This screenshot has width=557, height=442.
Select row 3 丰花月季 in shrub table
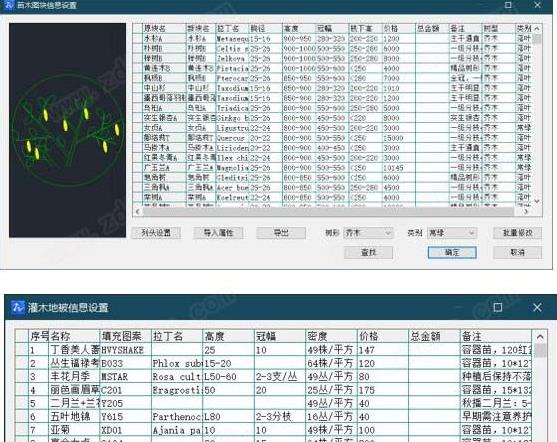[274, 377]
